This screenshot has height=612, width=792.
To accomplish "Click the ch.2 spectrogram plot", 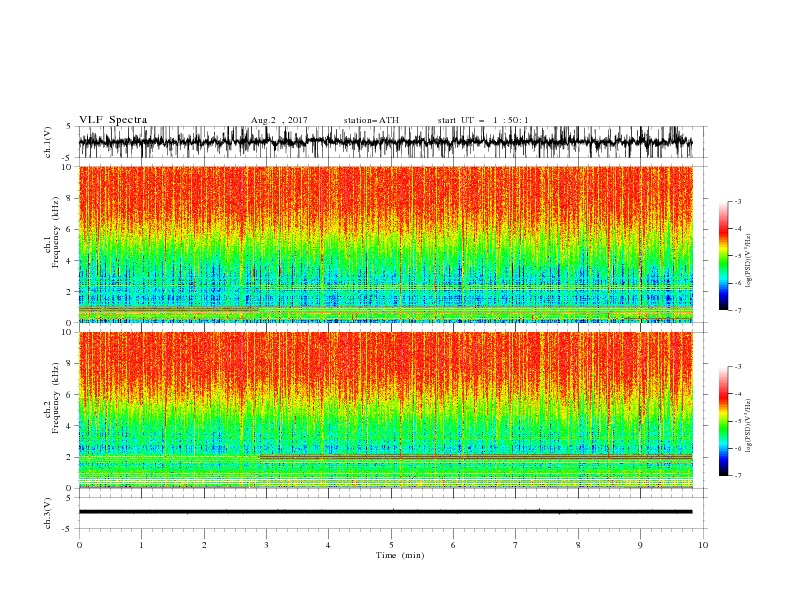I will tap(385, 410).
